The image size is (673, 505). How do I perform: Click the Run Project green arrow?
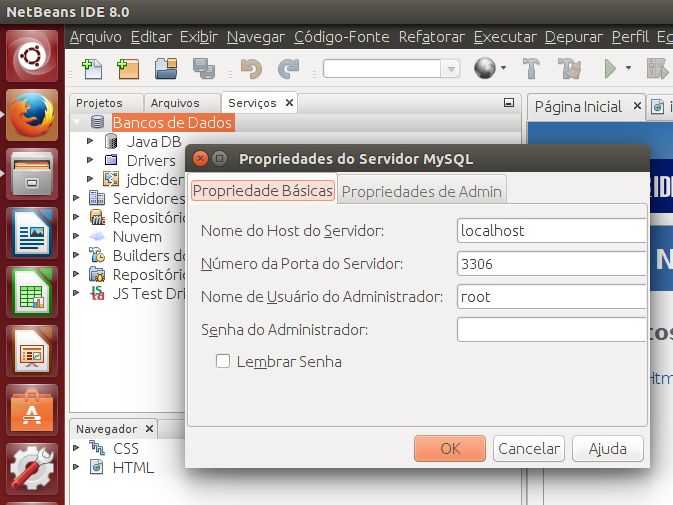[x=609, y=69]
